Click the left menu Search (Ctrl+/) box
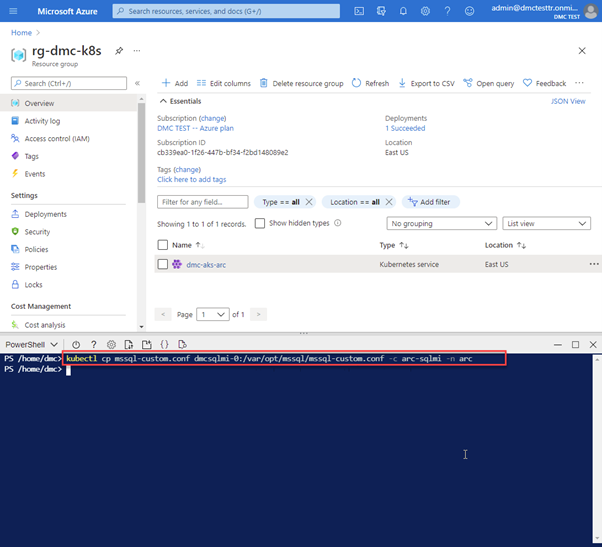Viewport: 602px width, 547px height. coord(69,83)
